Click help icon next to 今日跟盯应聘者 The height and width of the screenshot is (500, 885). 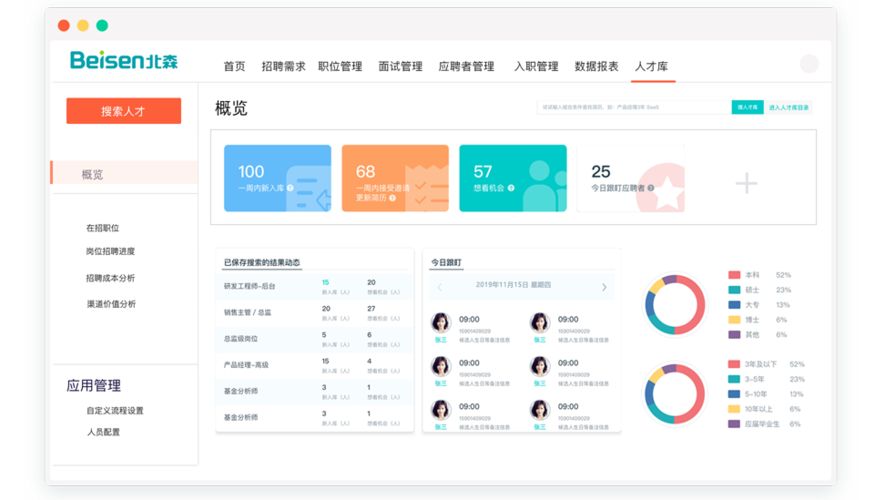point(650,188)
